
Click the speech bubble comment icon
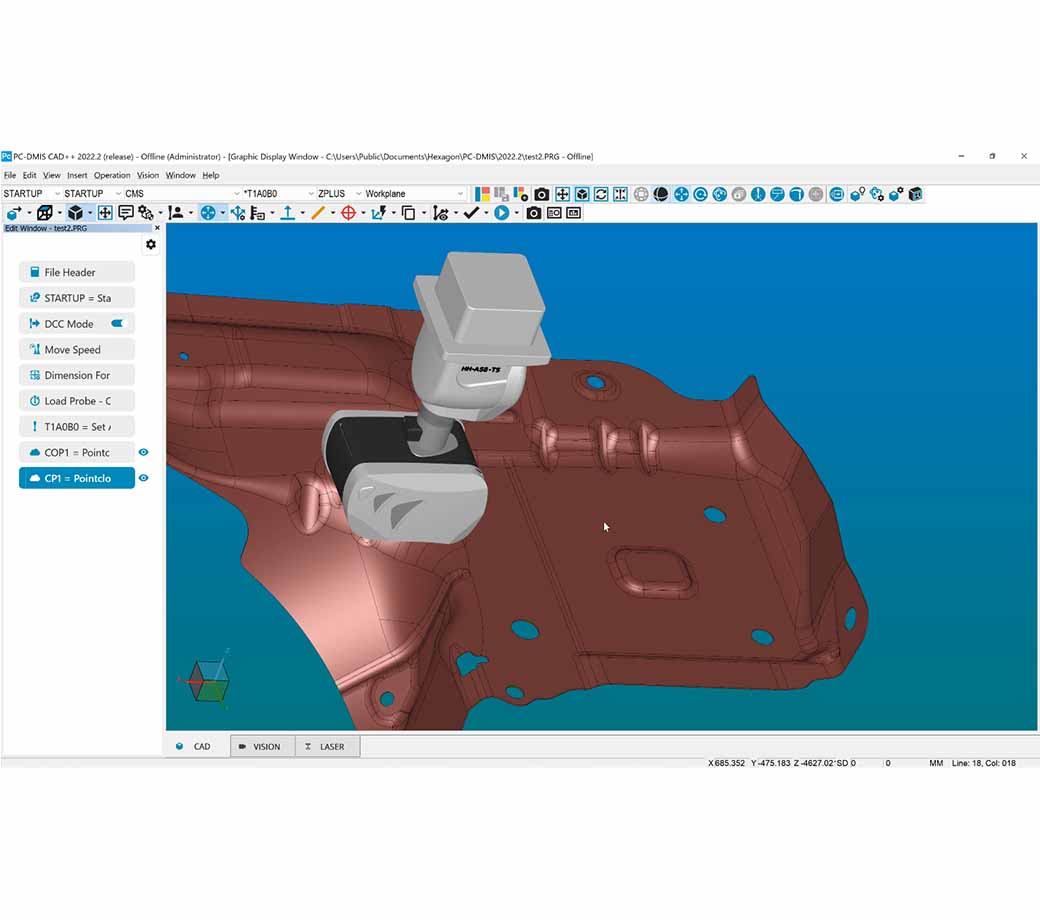coord(125,213)
